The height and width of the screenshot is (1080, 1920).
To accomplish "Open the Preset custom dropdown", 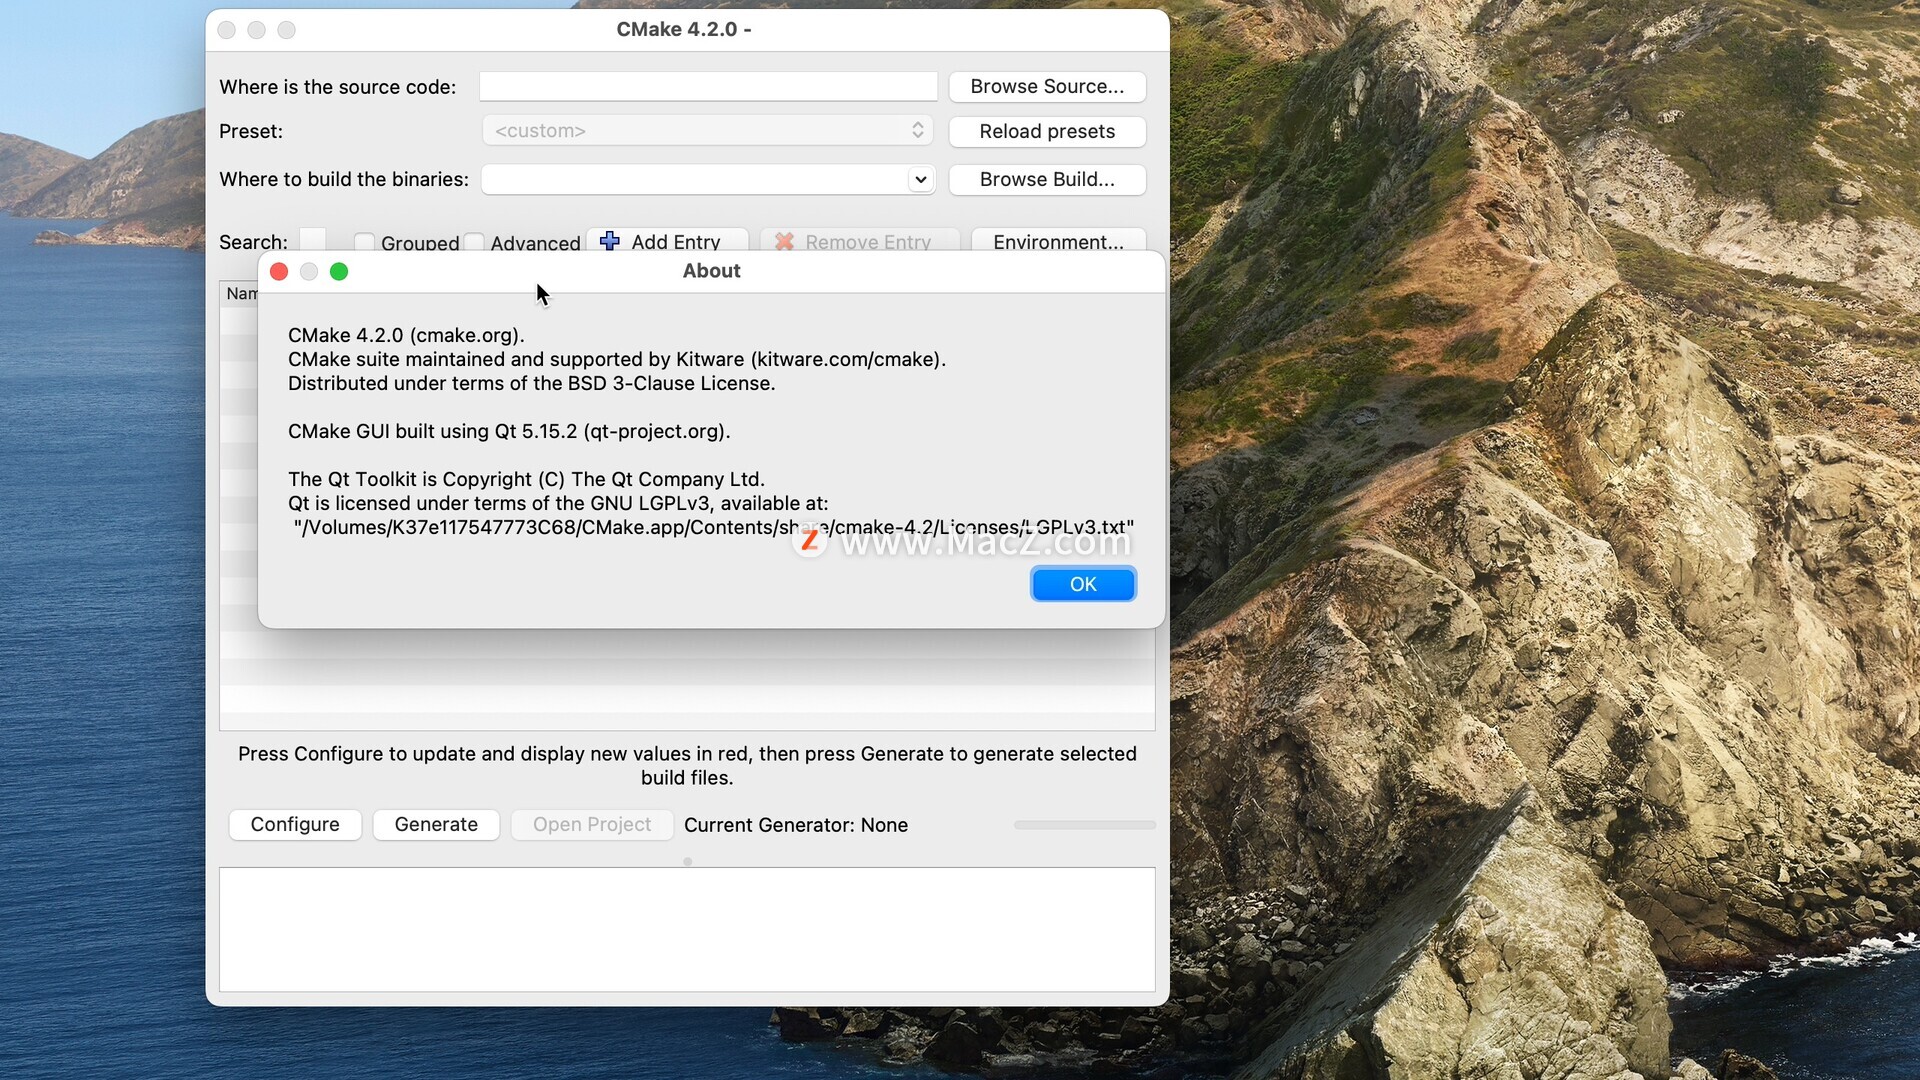I will coord(700,131).
